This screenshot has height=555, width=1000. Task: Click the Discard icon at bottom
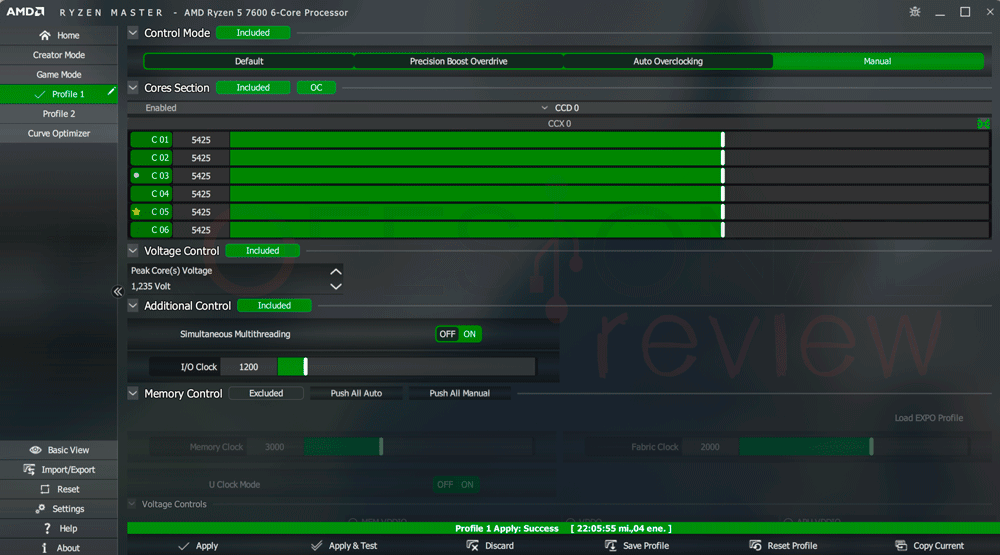(x=472, y=545)
